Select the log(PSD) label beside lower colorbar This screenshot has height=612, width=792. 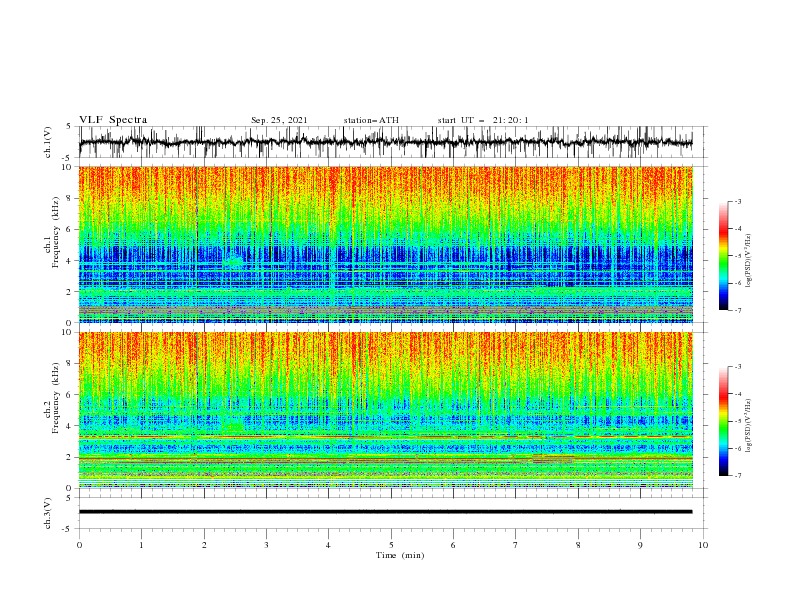tap(748, 426)
